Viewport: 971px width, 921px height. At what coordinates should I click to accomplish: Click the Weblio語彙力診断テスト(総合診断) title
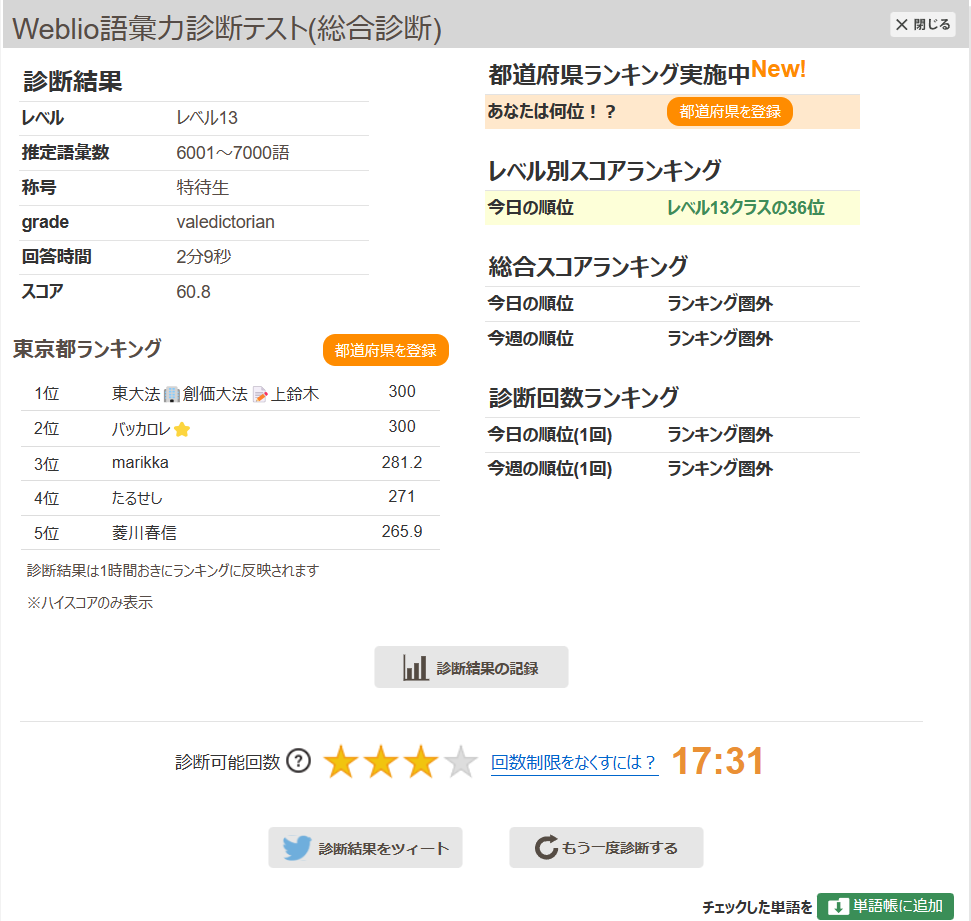pyautogui.click(x=227, y=28)
